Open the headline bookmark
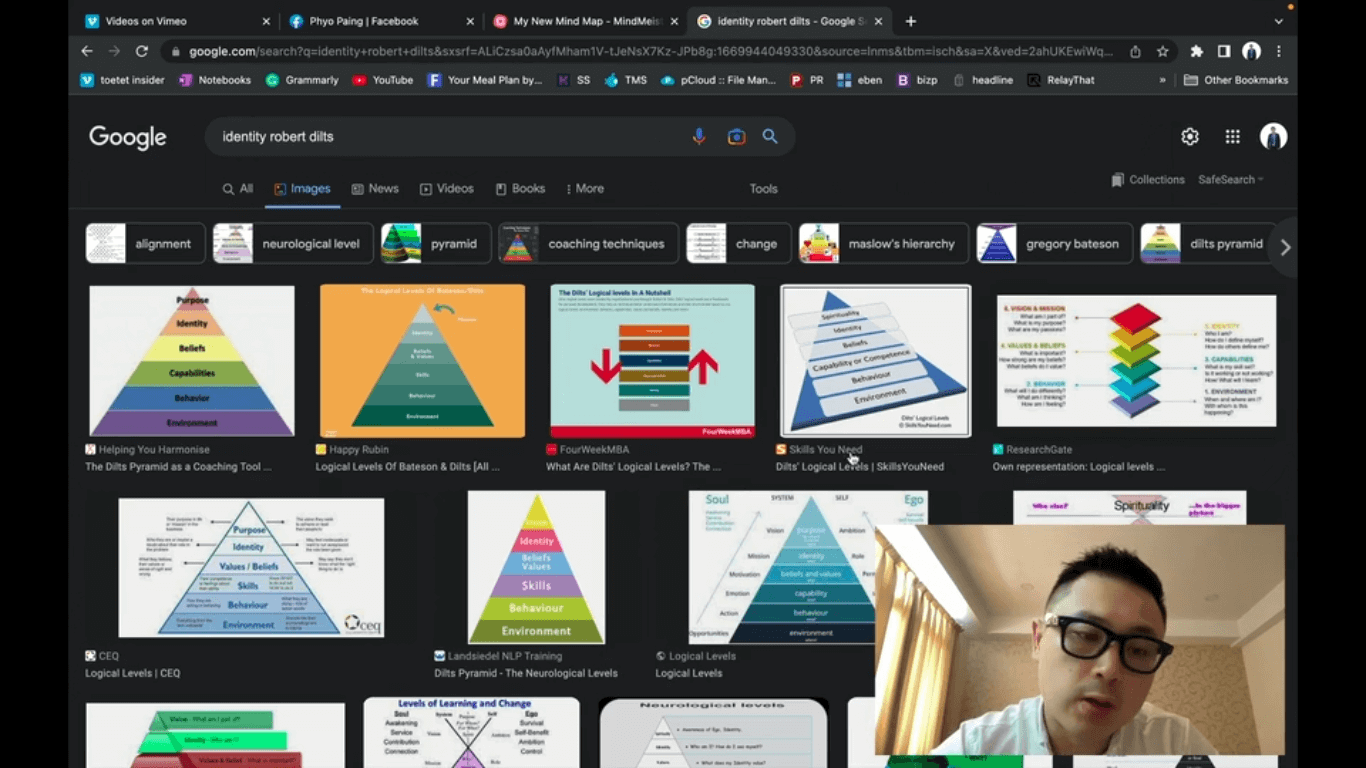Screen dimensions: 1366x768 (982, 80)
